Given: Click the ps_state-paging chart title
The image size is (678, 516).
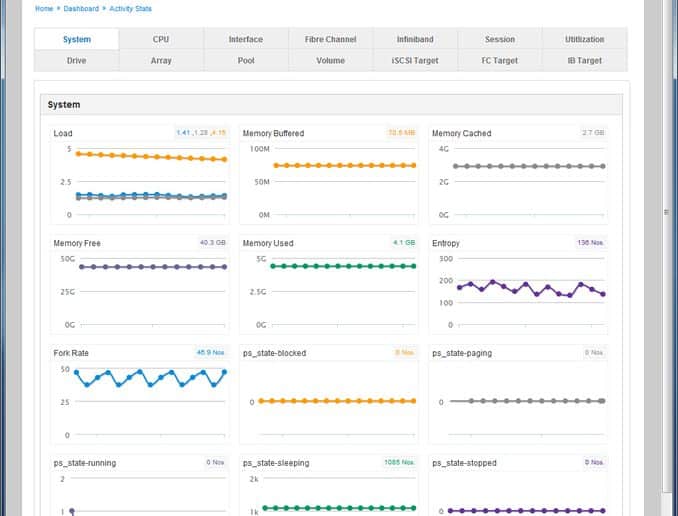Looking at the screenshot, I should pyautogui.click(x=462, y=353).
